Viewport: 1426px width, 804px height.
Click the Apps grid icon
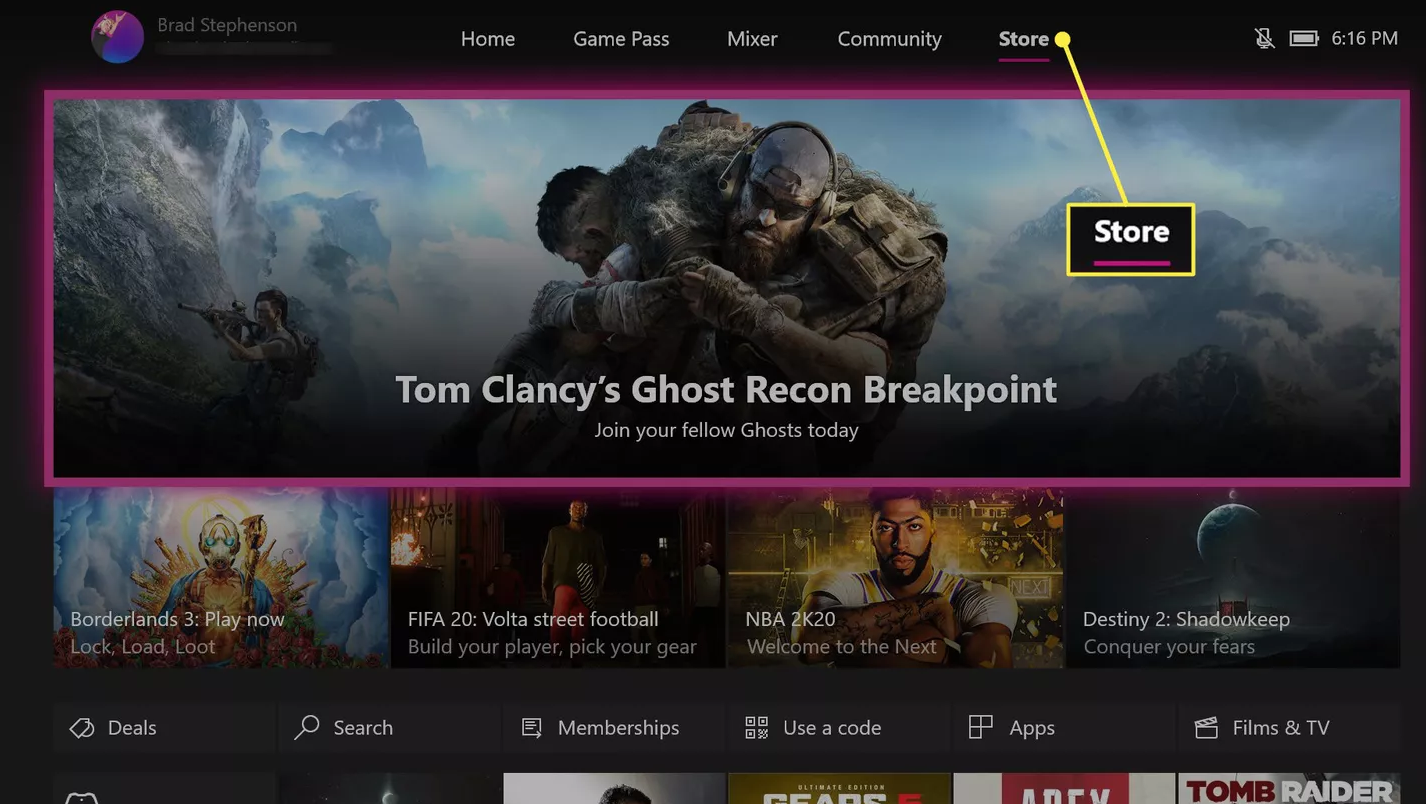coord(981,727)
